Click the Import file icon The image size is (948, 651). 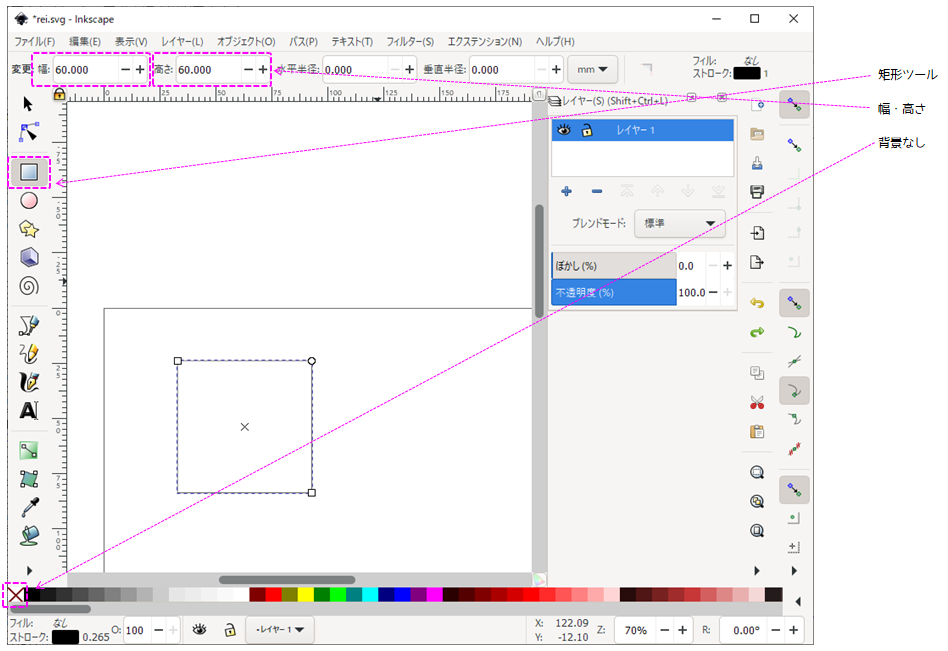(x=757, y=233)
